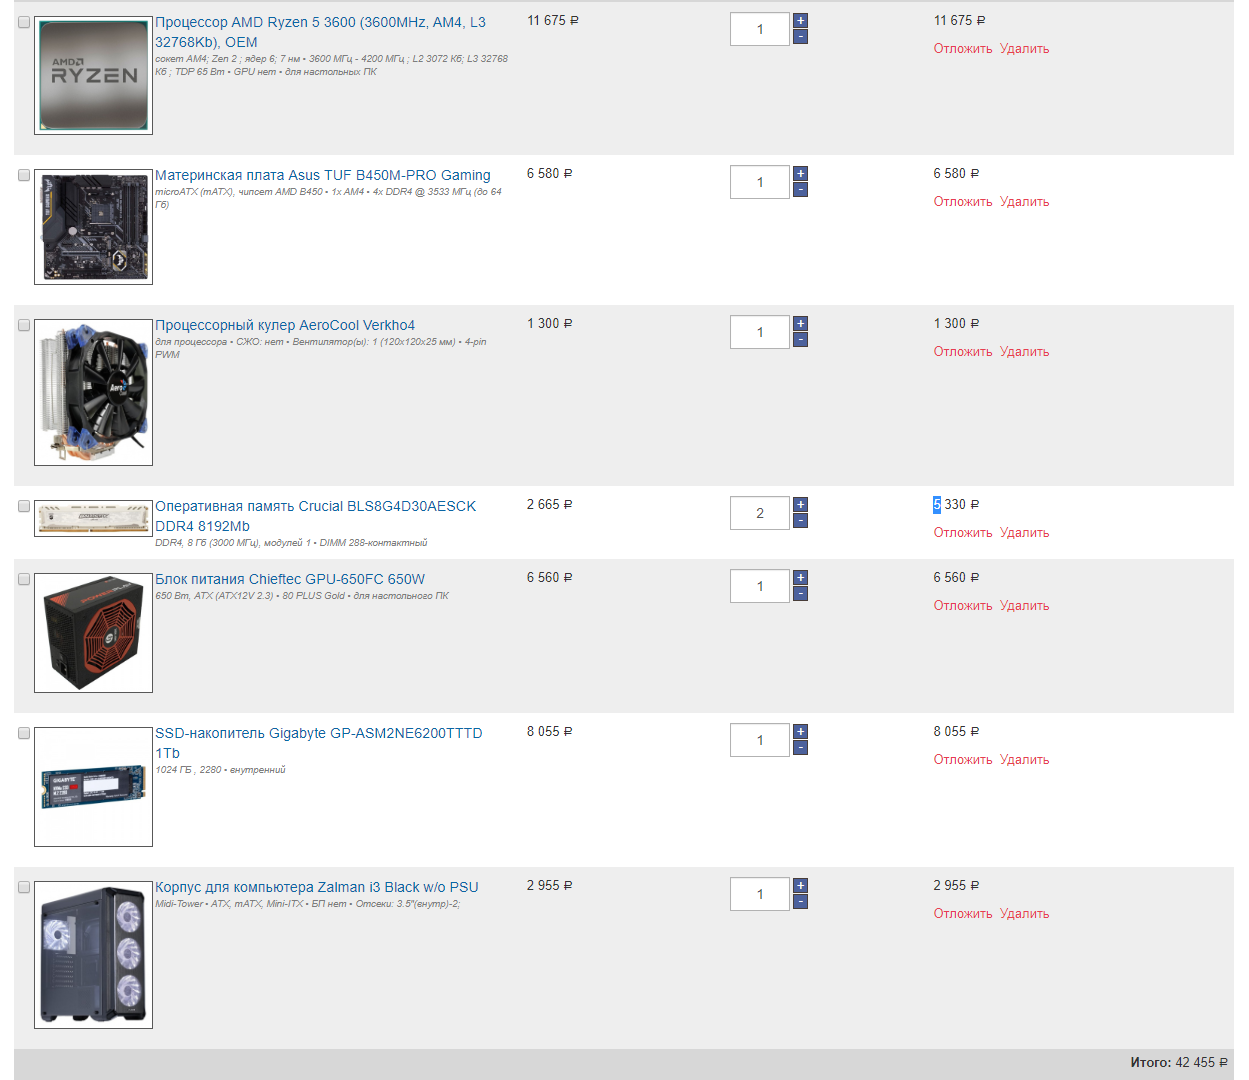Remove the Asus TUF motherboard with Удалить
Viewport: 1249px width, 1080px height.
pyautogui.click(x=1025, y=202)
